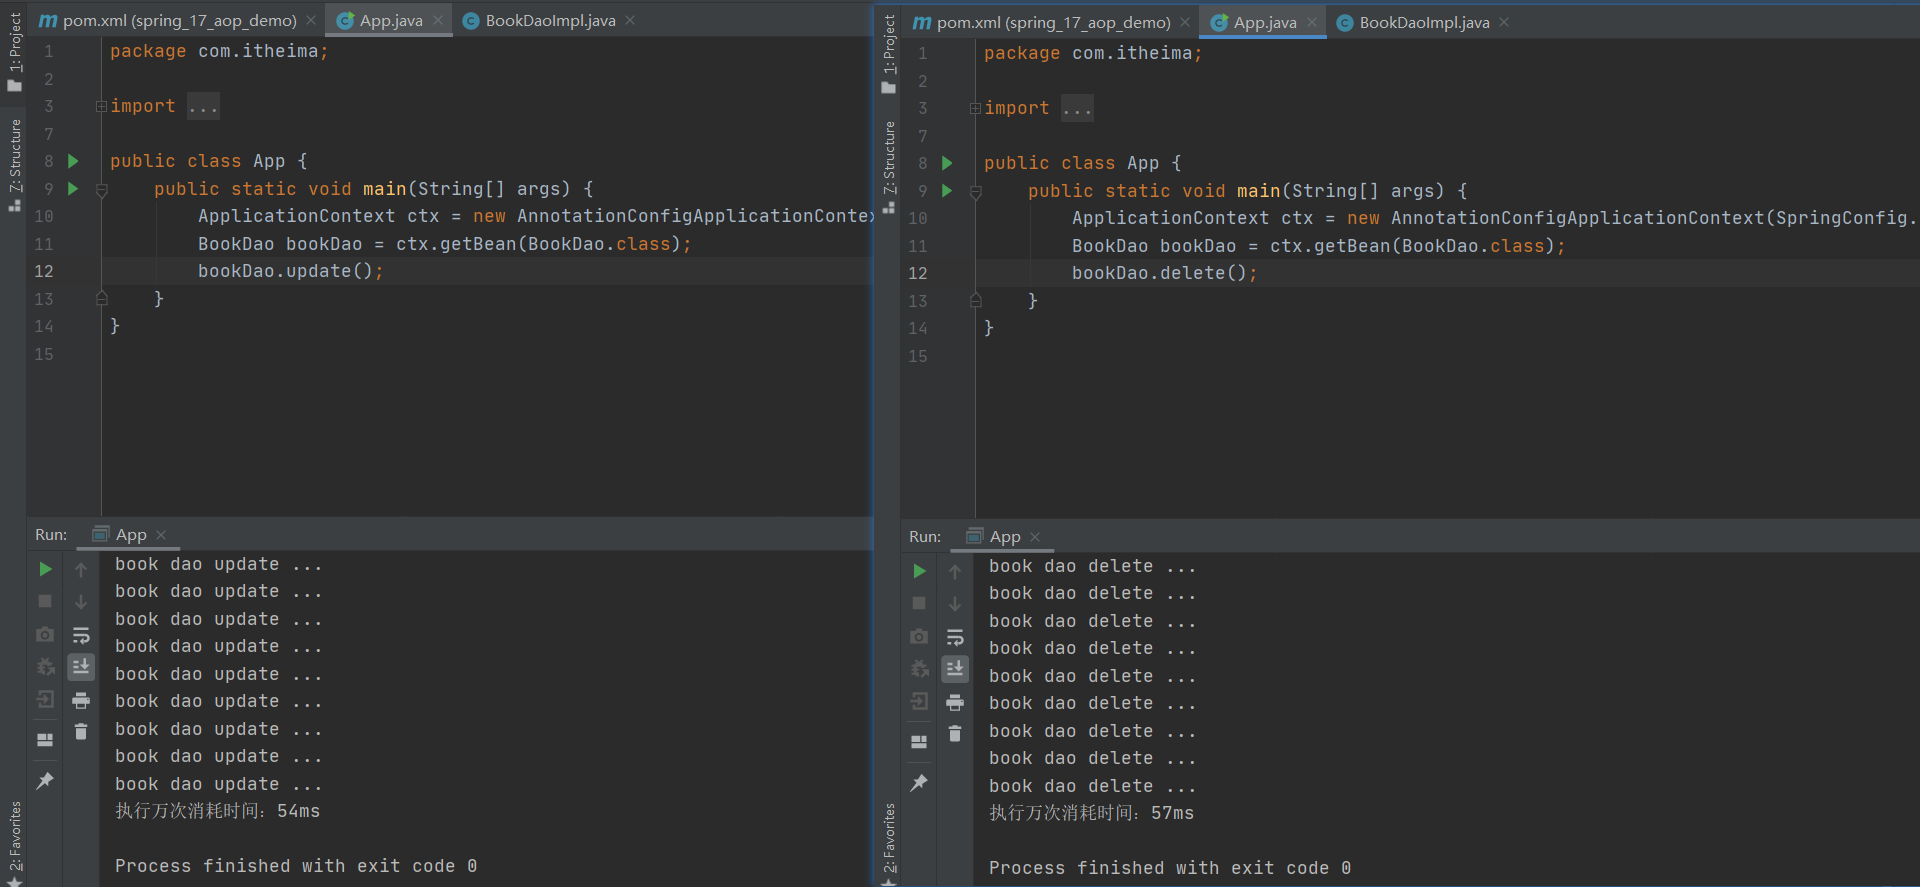The width and height of the screenshot is (1920, 887).
Task: Open the Z: Structure tool window in right IDE
Action: [888, 167]
